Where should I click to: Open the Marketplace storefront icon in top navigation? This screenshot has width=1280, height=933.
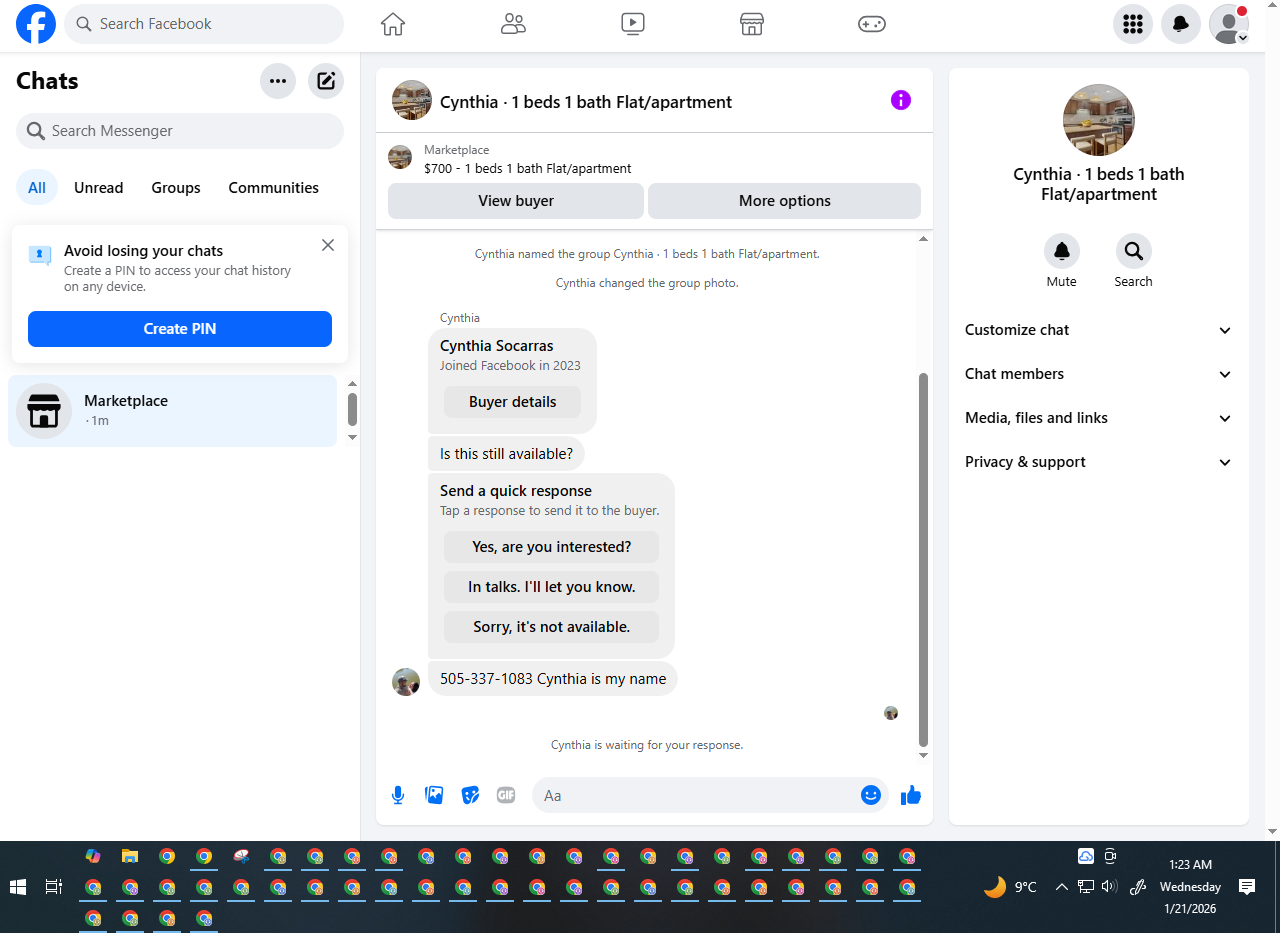coord(752,24)
